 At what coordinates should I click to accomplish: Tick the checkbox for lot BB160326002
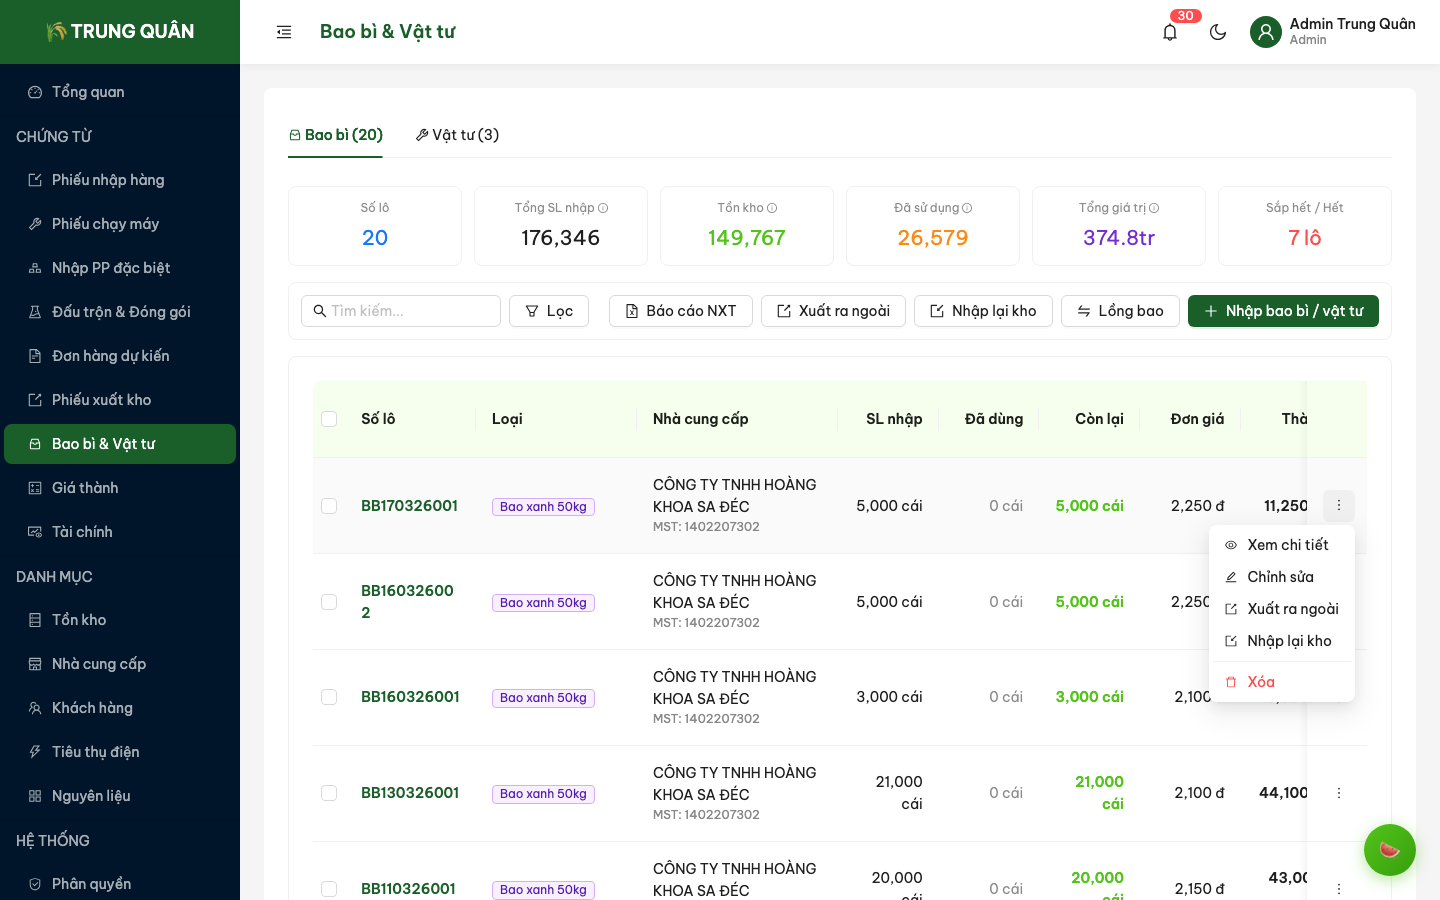tap(329, 602)
